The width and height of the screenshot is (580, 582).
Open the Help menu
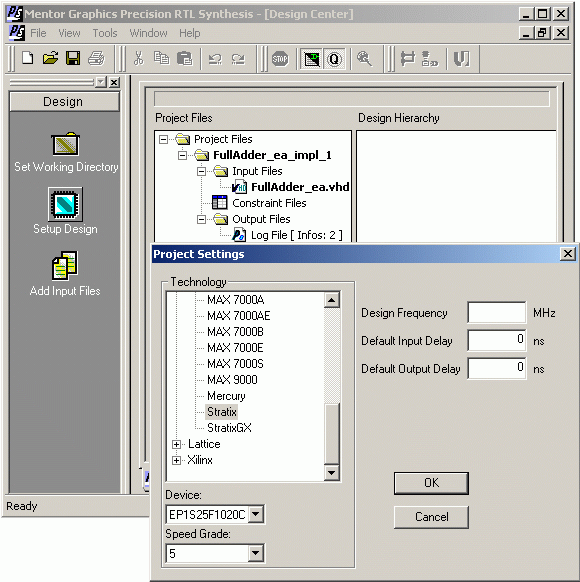point(190,33)
